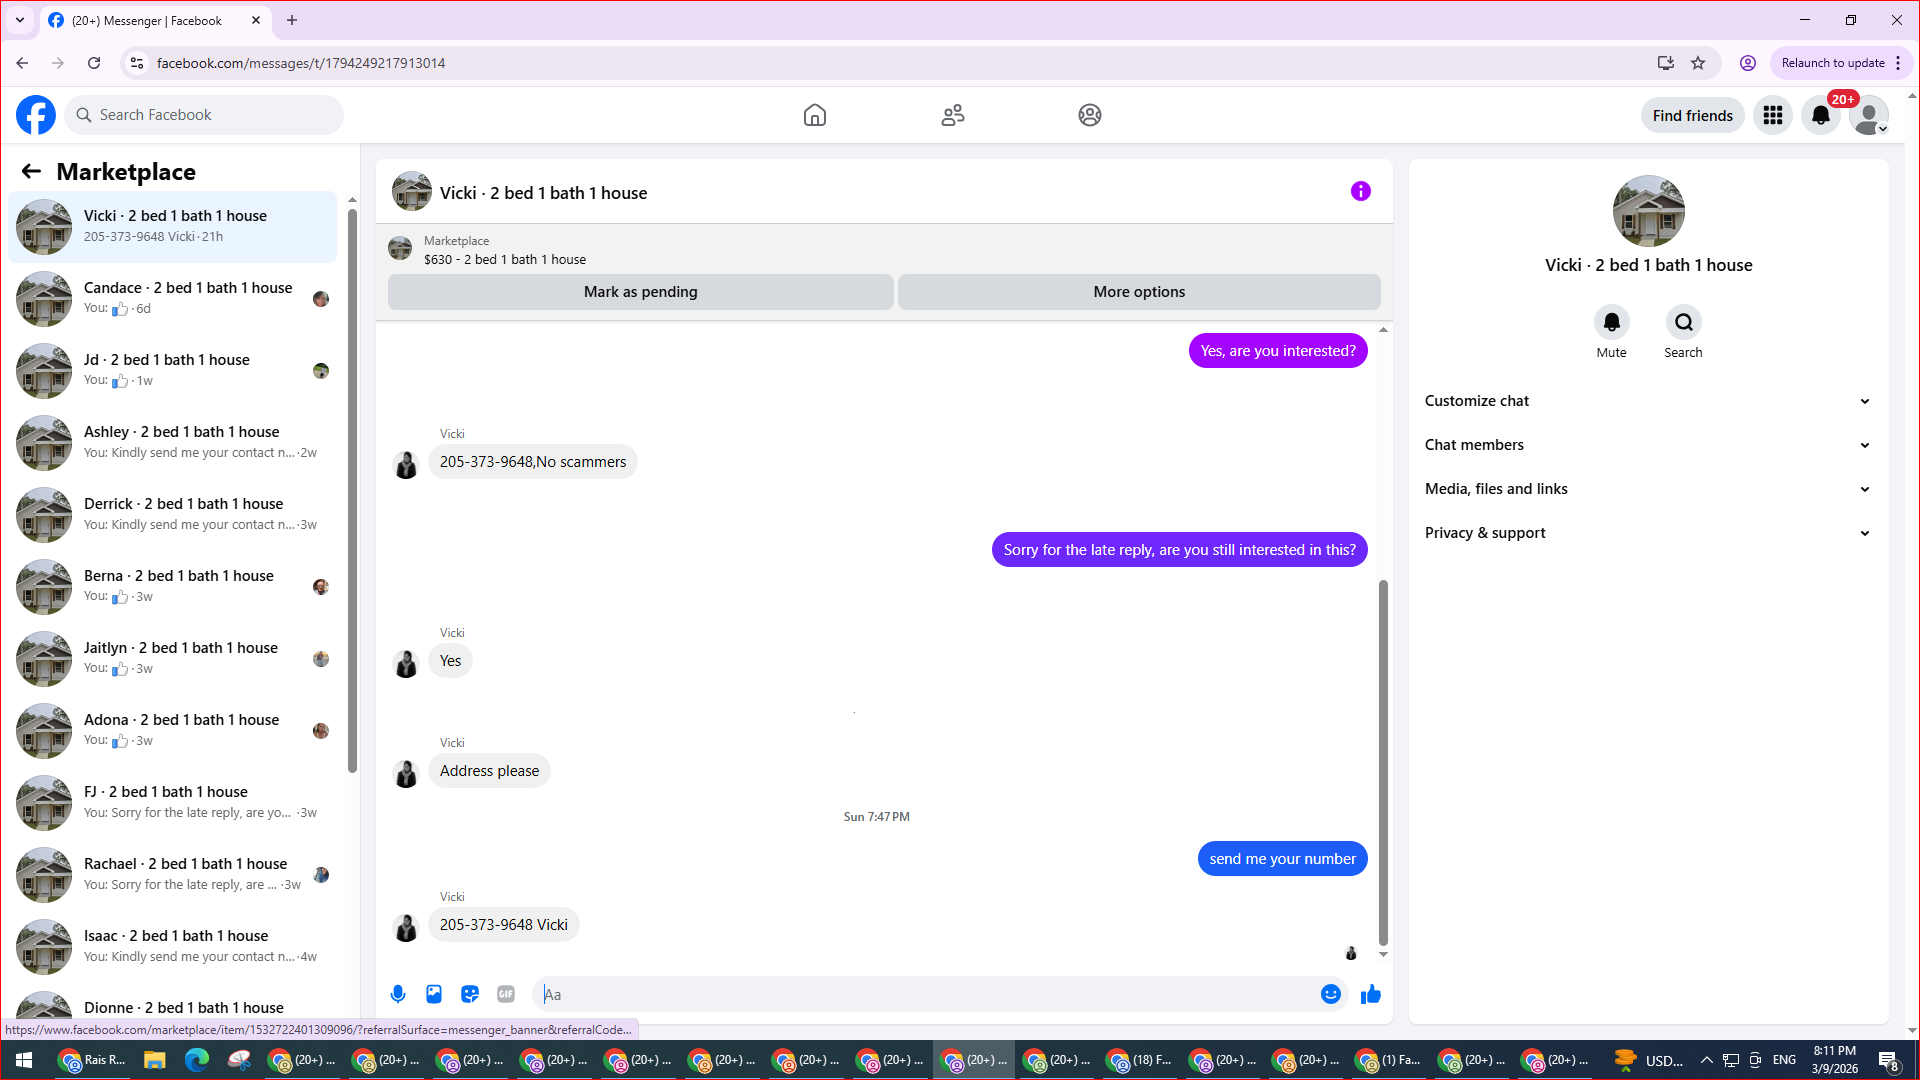The image size is (1920, 1080).
Task: Click the chat messages scrollbar
Action: coord(1383,760)
